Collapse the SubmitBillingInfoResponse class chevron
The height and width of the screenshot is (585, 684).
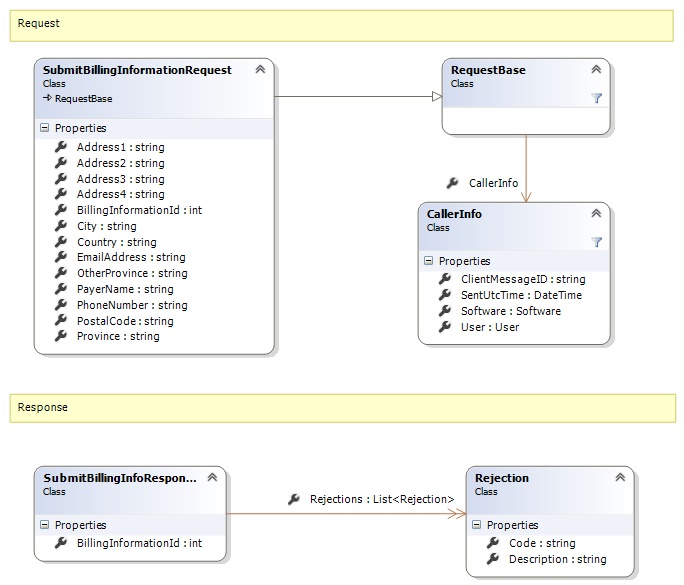pyautogui.click(x=212, y=478)
